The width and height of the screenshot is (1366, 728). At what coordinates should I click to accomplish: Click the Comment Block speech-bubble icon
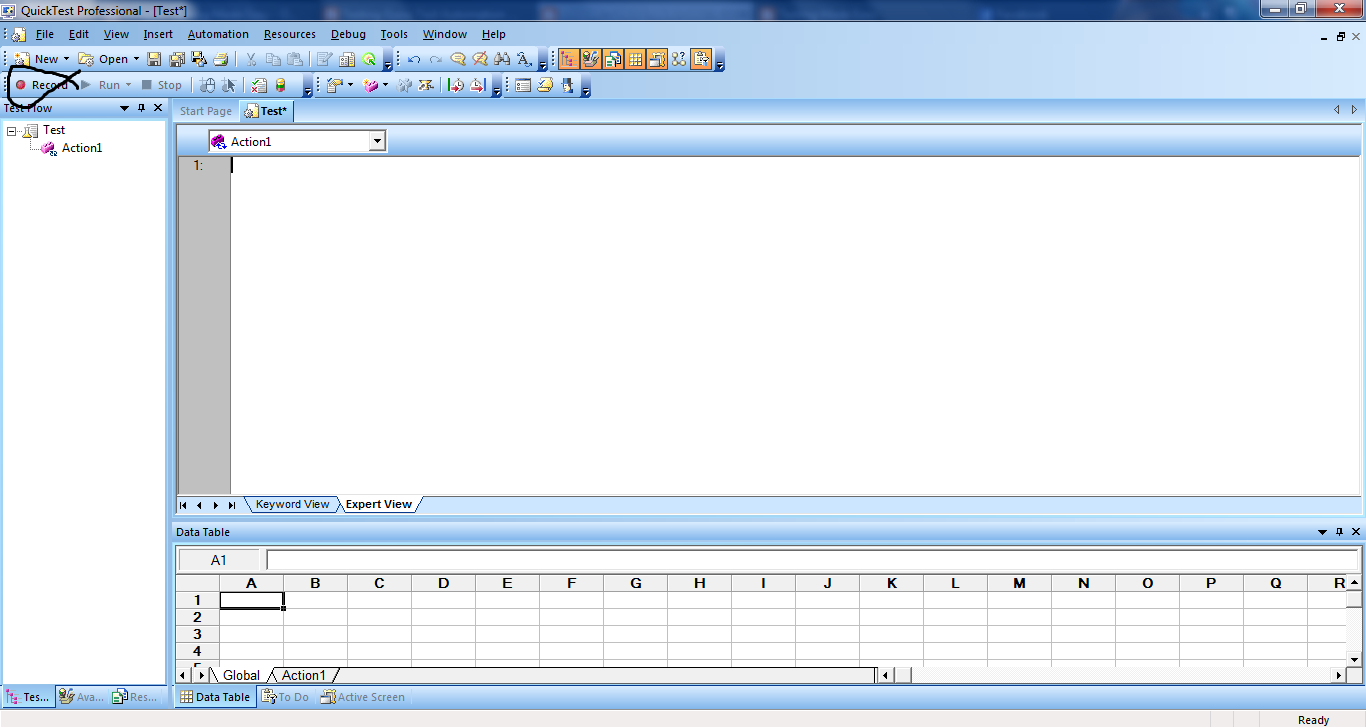click(458, 59)
